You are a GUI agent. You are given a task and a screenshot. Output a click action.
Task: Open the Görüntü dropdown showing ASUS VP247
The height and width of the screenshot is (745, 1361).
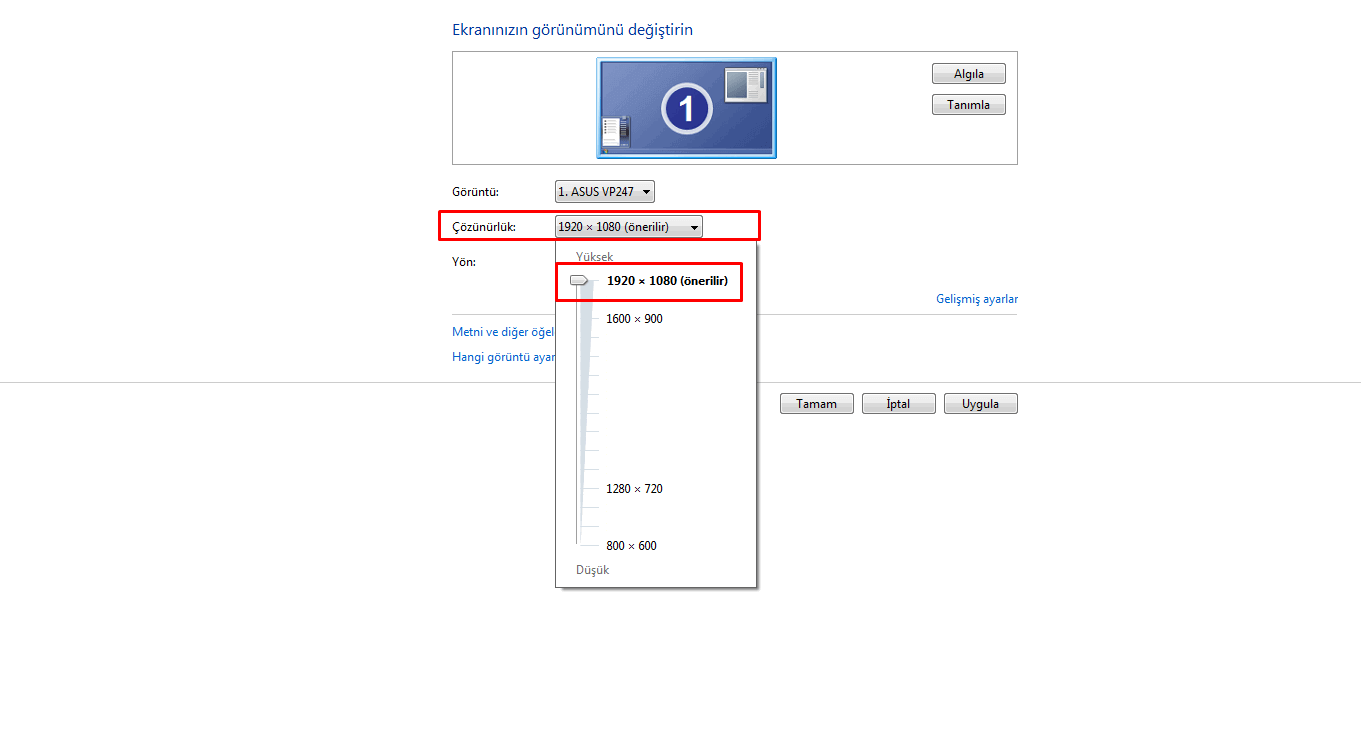click(x=604, y=192)
